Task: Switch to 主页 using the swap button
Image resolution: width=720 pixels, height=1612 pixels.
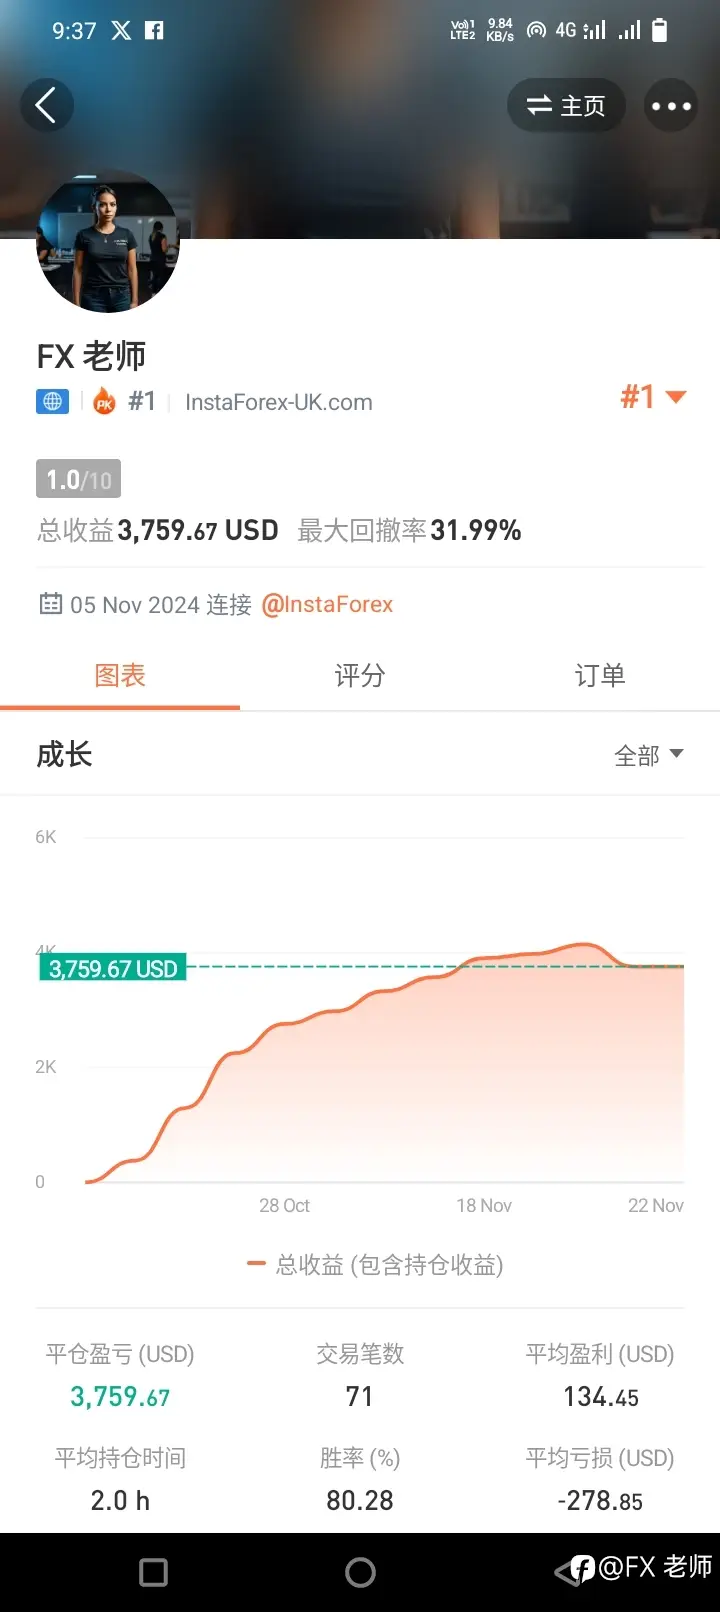Action: [566, 106]
